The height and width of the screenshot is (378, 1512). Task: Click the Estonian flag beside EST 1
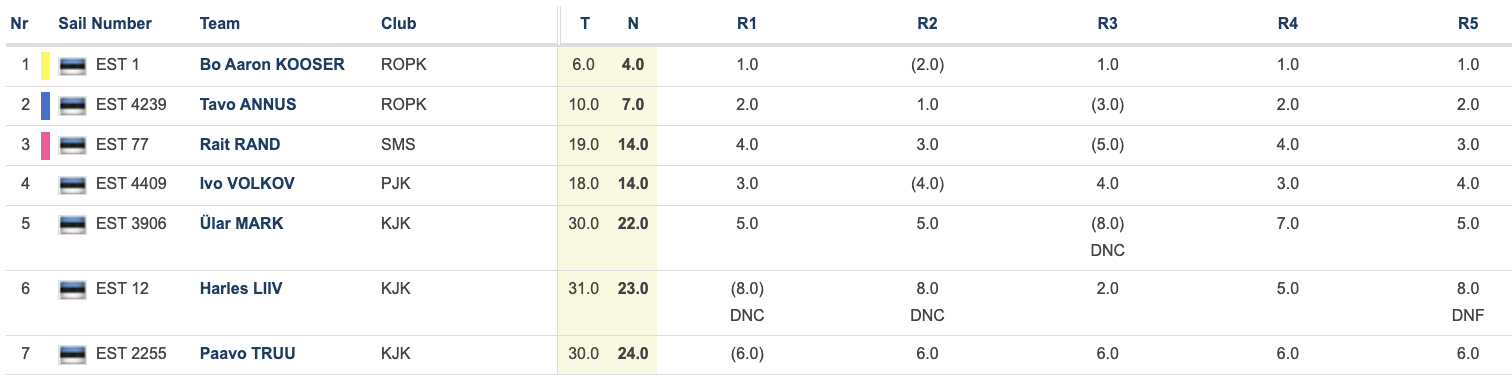[x=72, y=66]
